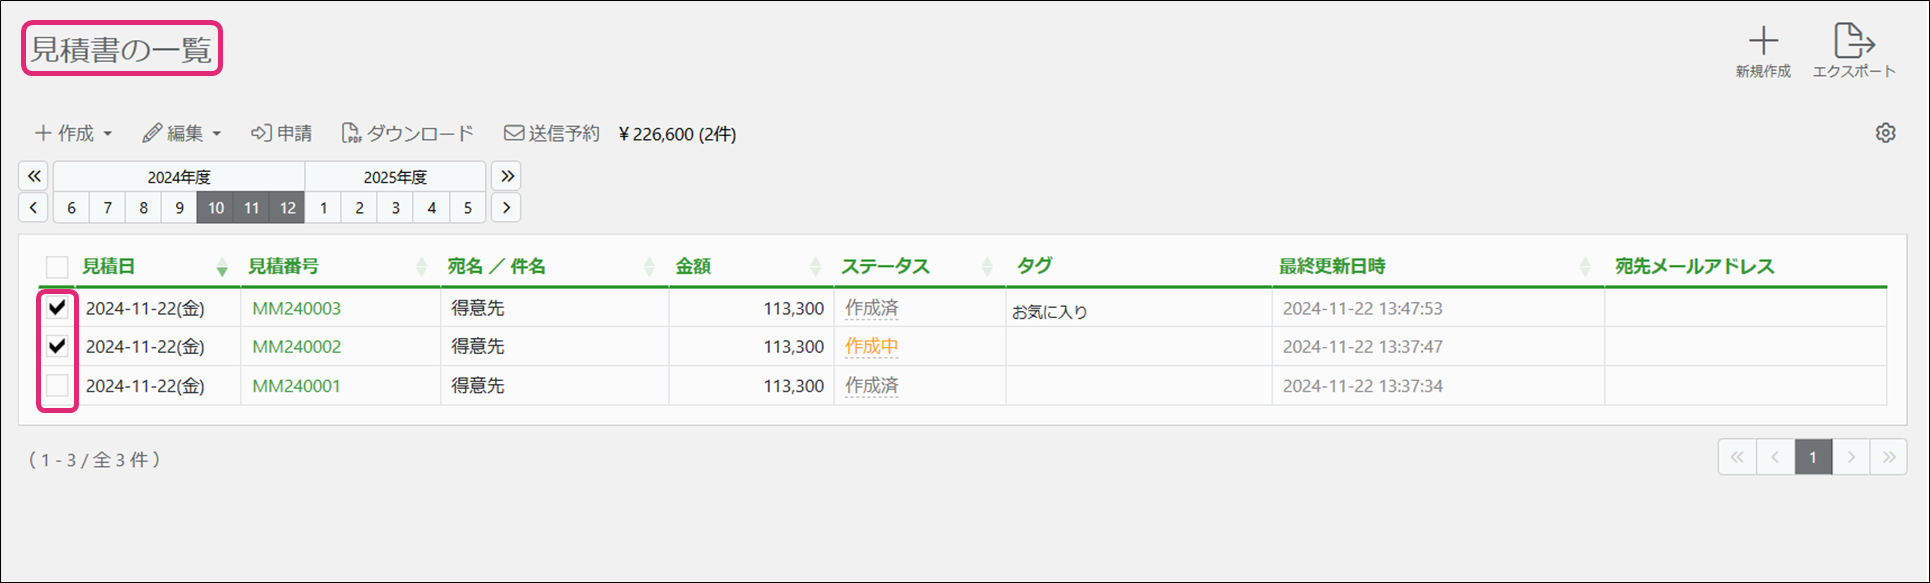Click the ダウンロード PDF icon button

(407, 133)
